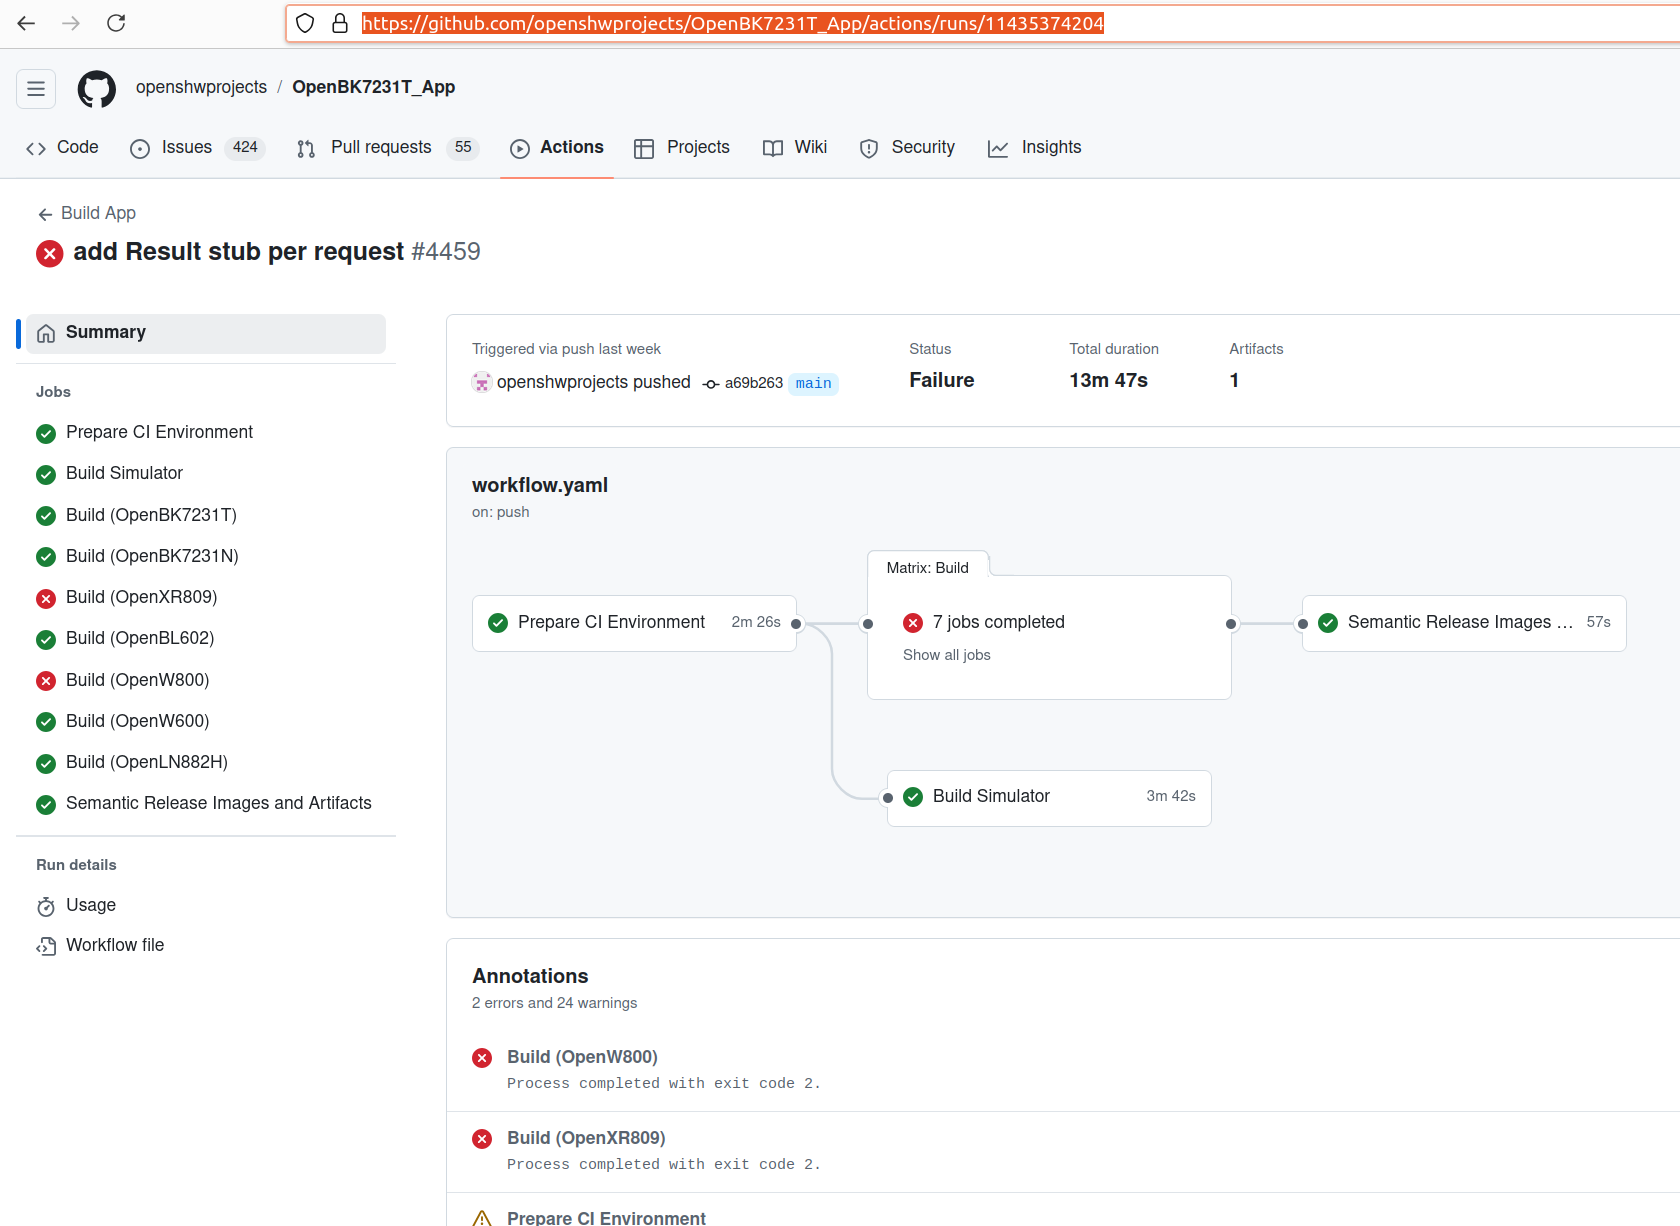Open Prepare CI Environment warning annotation

pyautogui.click(x=606, y=1217)
